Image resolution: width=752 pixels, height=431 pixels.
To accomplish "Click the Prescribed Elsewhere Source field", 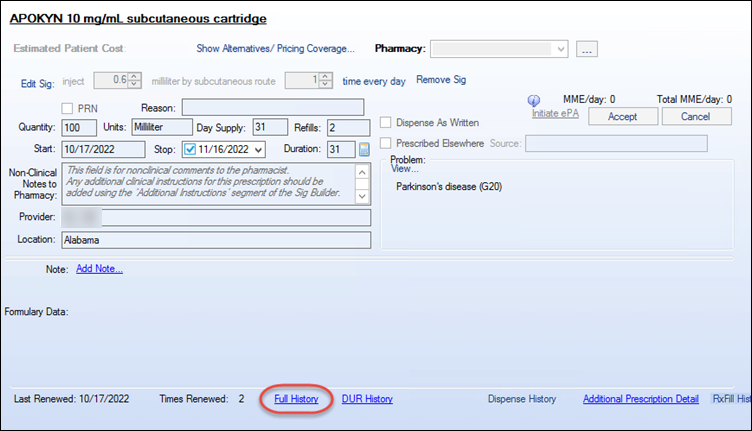I will point(616,143).
